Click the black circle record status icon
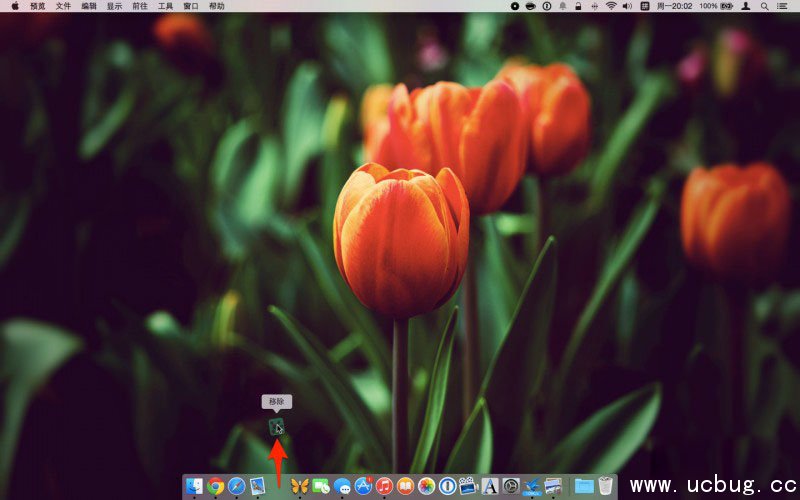This screenshot has width=800, height=500. [515, 6]
